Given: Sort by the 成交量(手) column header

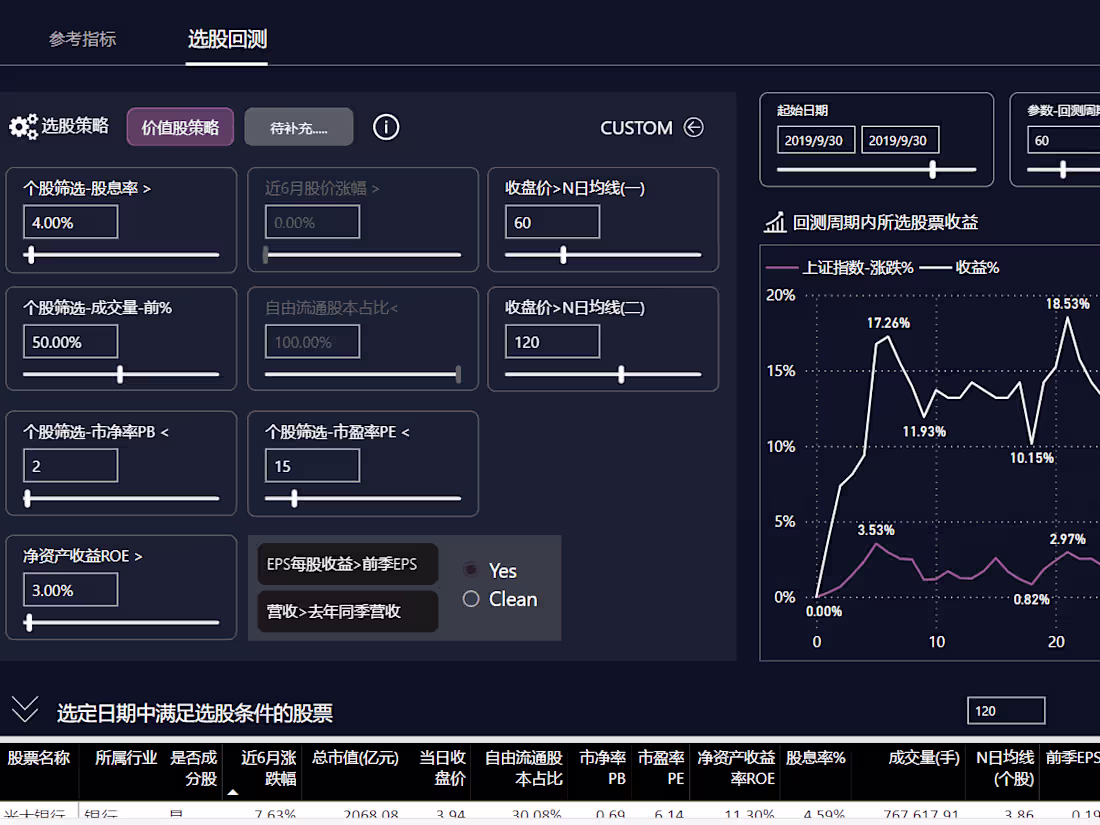Looking at the screenshot, I should [x=924, y=758].
